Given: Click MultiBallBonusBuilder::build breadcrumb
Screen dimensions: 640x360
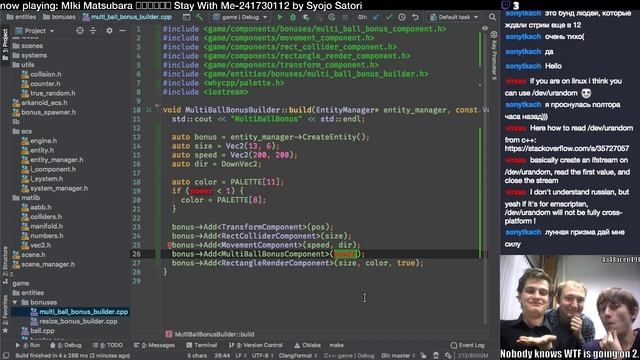Looking at the screenshot, I should click(x=210, y=334).
